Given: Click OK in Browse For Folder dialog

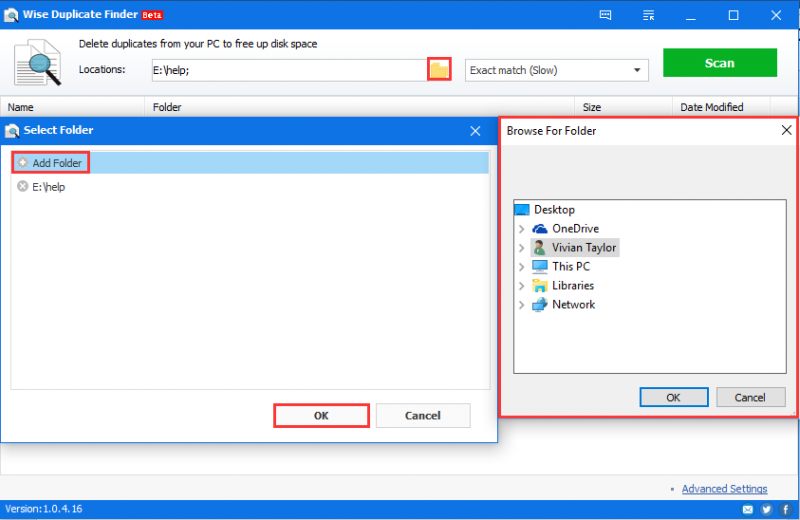Looking at the screenshot, I should (673, 397).
